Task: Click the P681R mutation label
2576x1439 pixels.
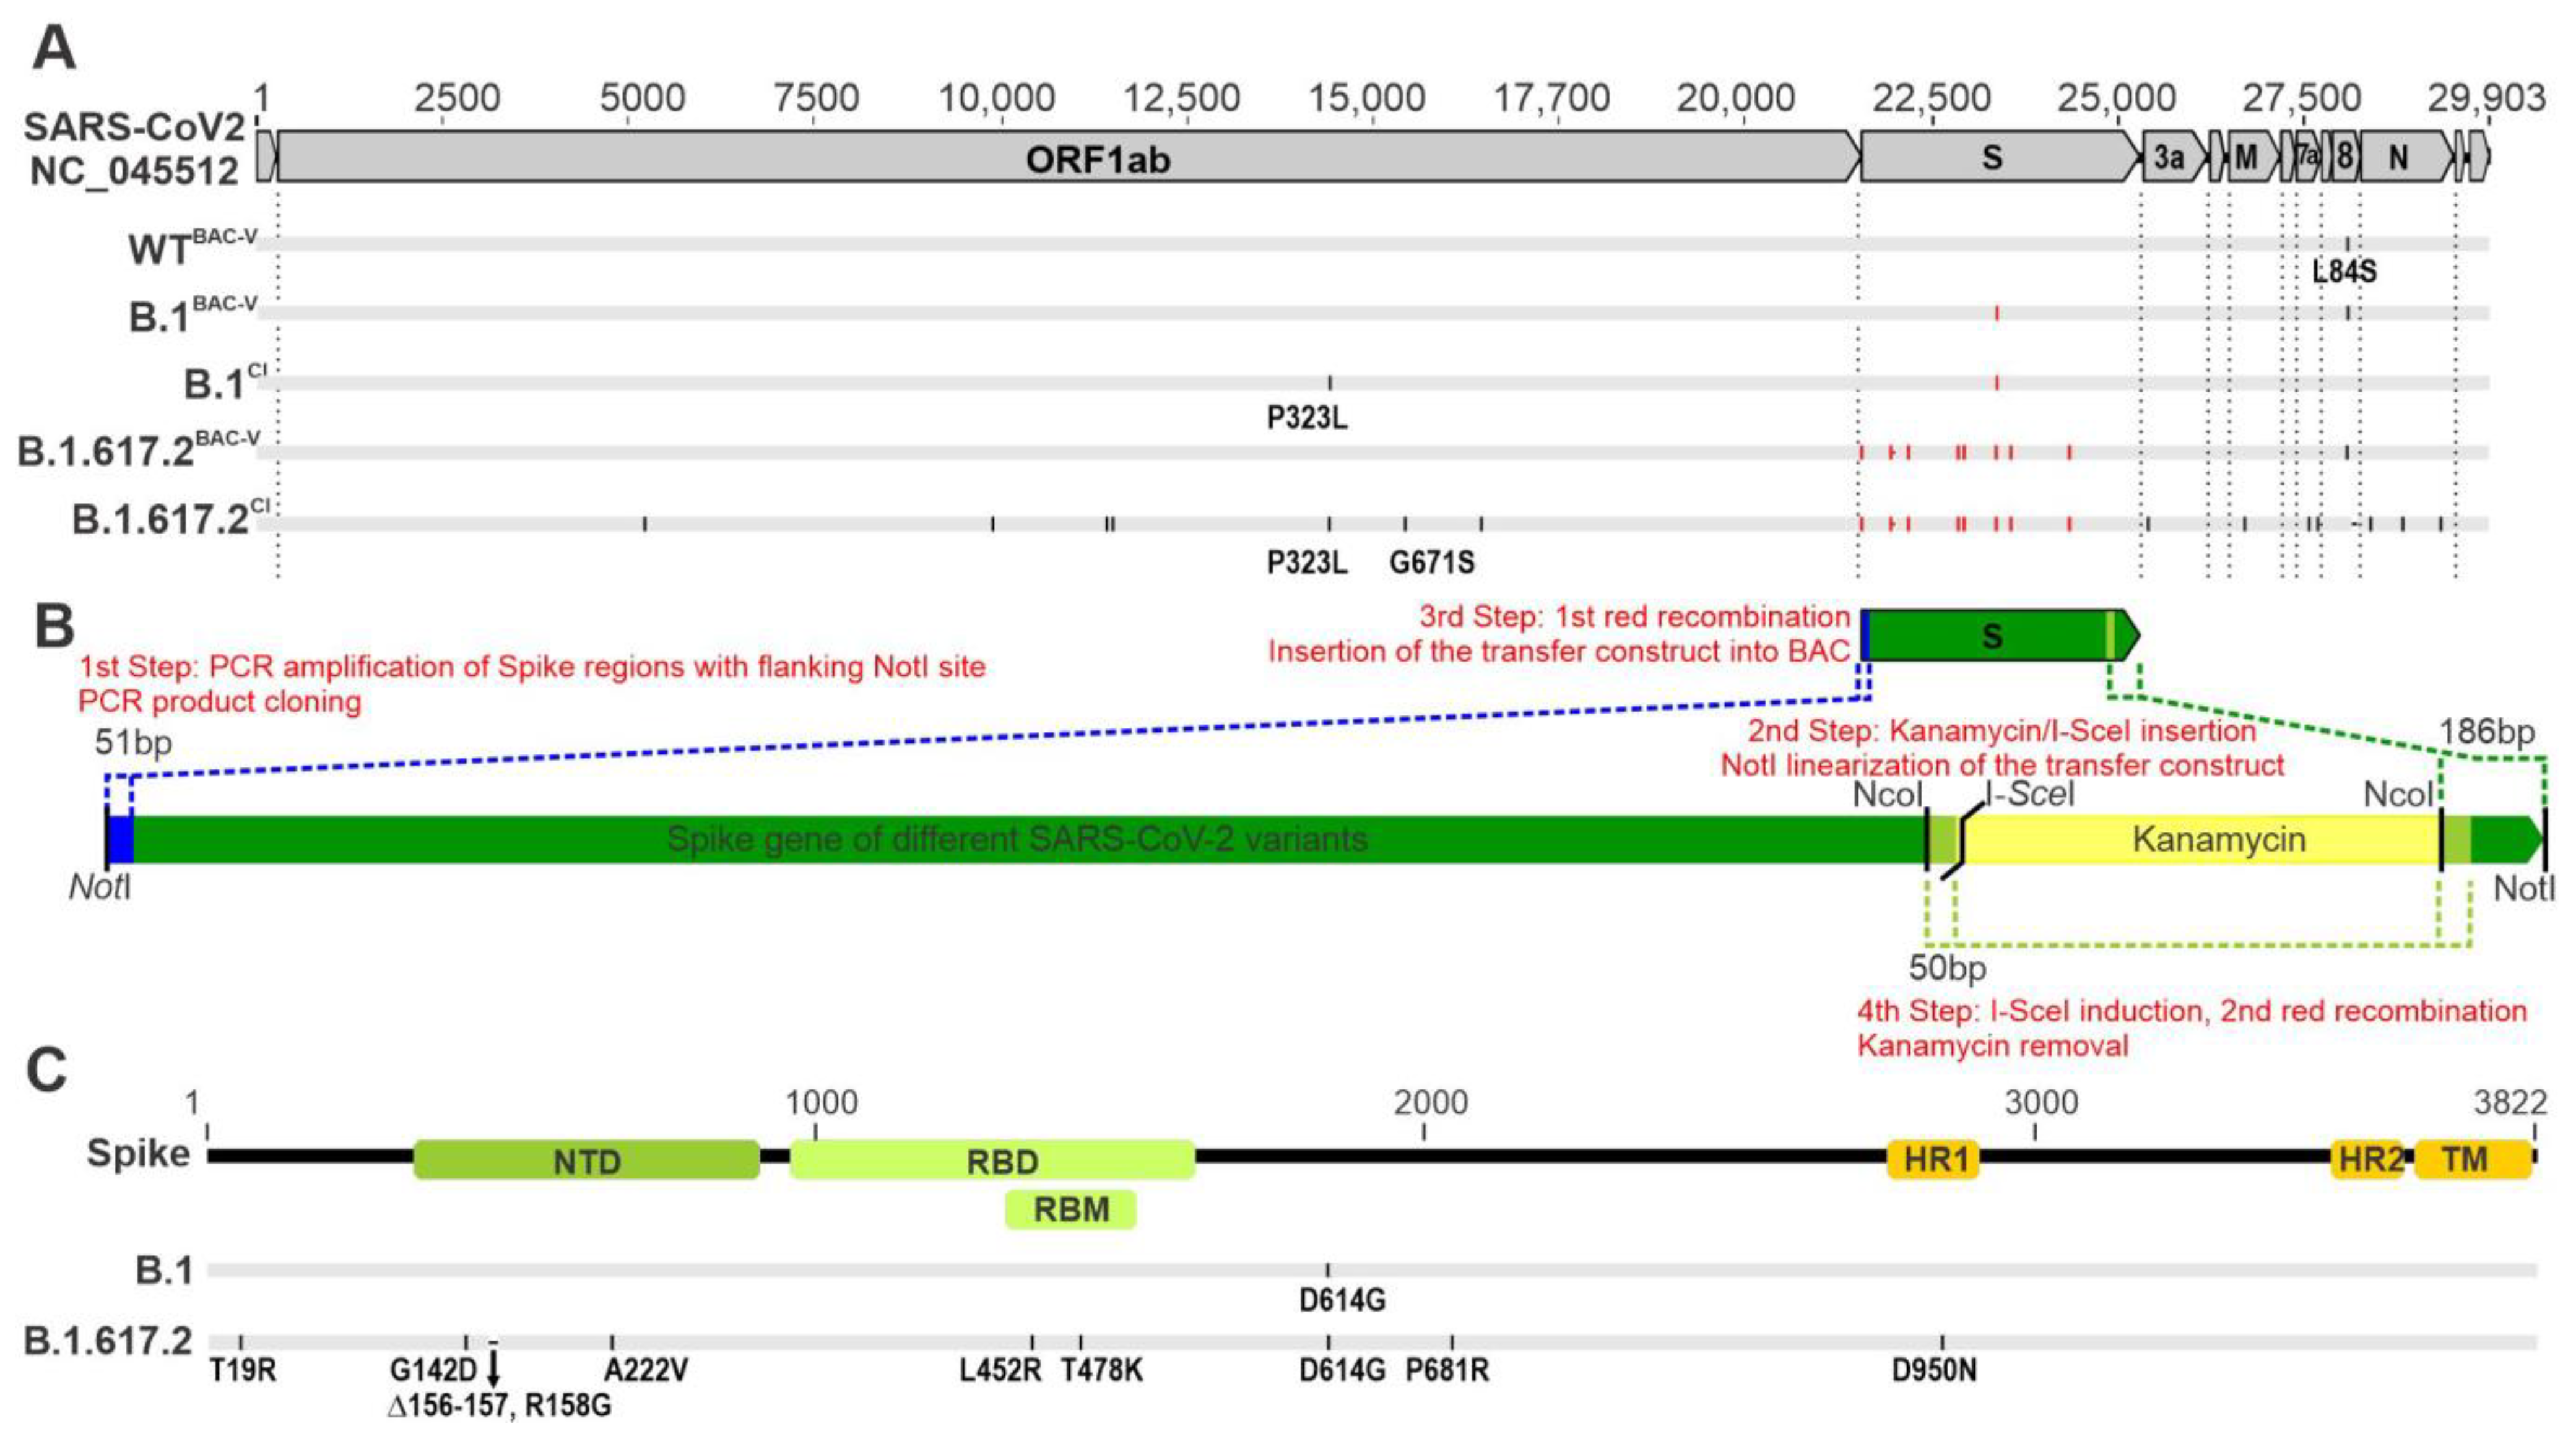Action: click(1447, 1370)
